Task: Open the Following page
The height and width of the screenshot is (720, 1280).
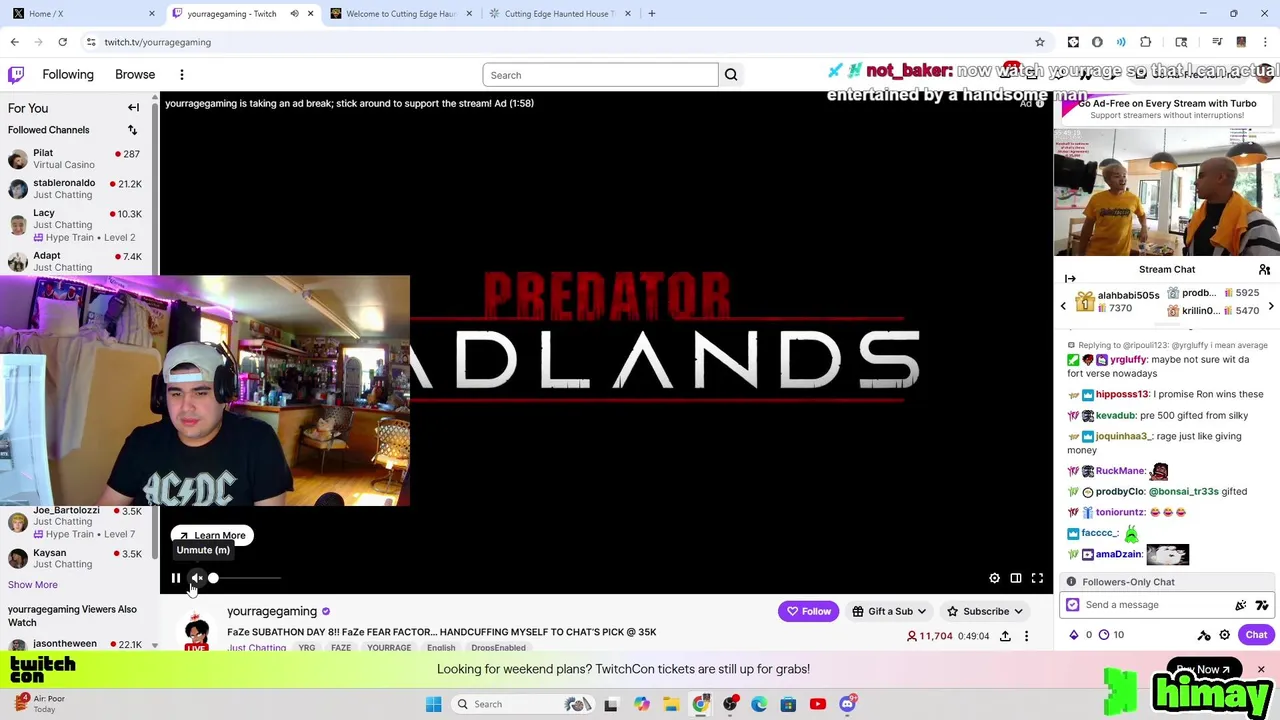Action: click(x=68, y=75)
